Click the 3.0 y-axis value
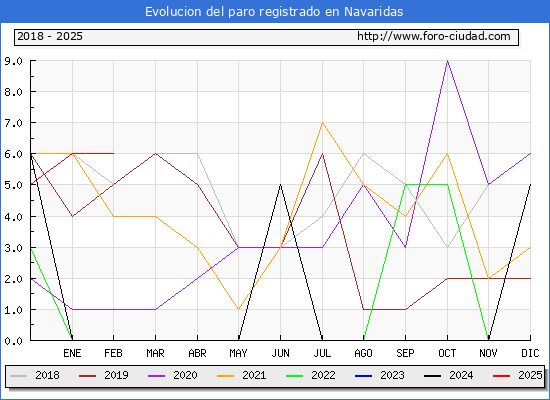 coord(13,248)
